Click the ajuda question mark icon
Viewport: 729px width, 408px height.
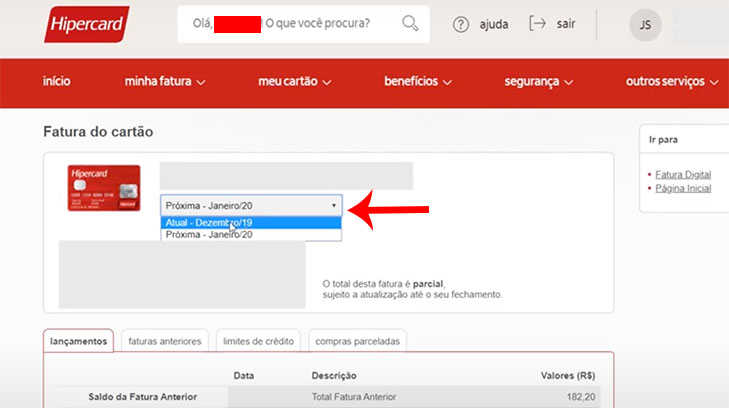click(x=460, y=24)
